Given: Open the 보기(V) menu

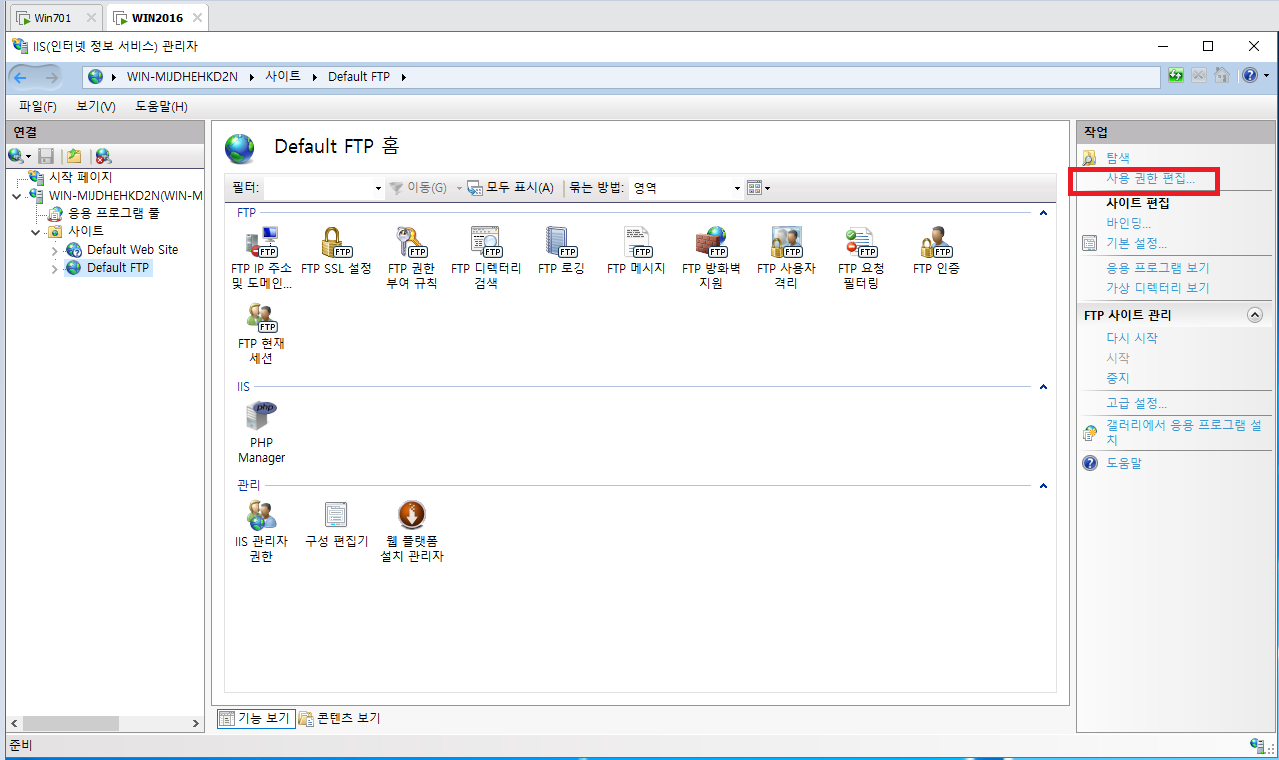Looking at the screenshot, I should pos(96,106).
